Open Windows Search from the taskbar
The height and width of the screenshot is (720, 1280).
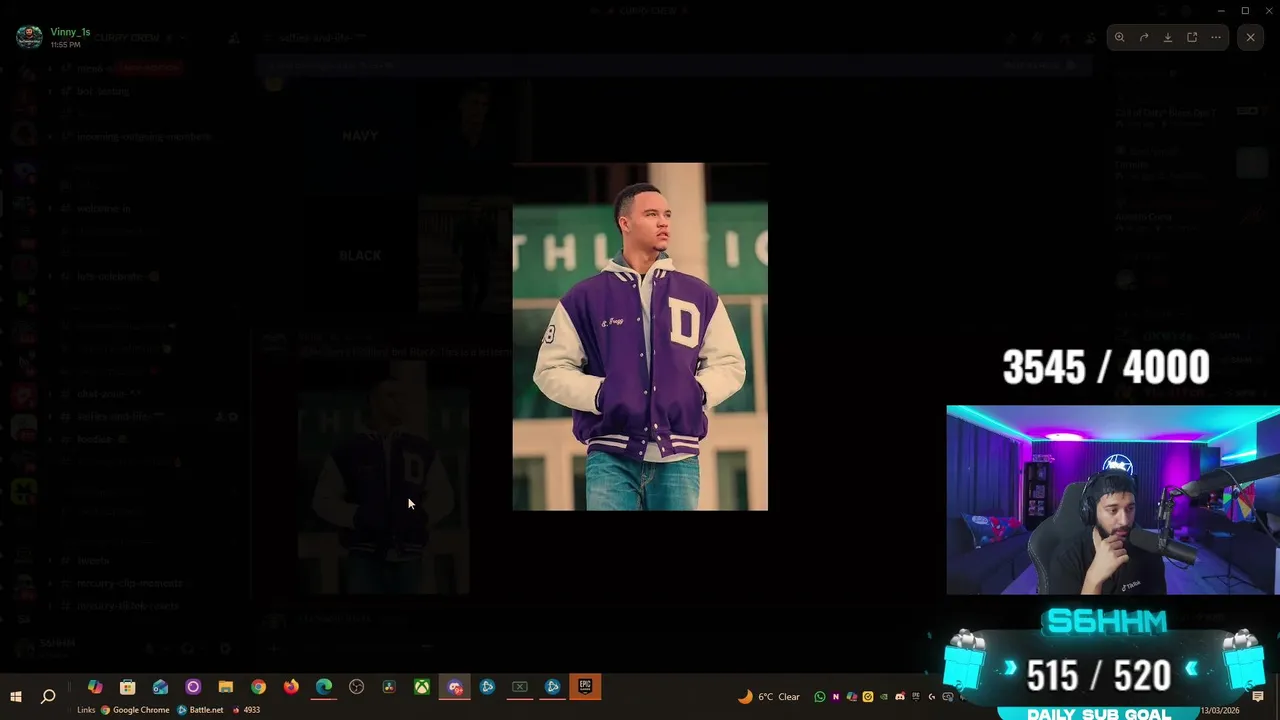(x=48, y=696)
